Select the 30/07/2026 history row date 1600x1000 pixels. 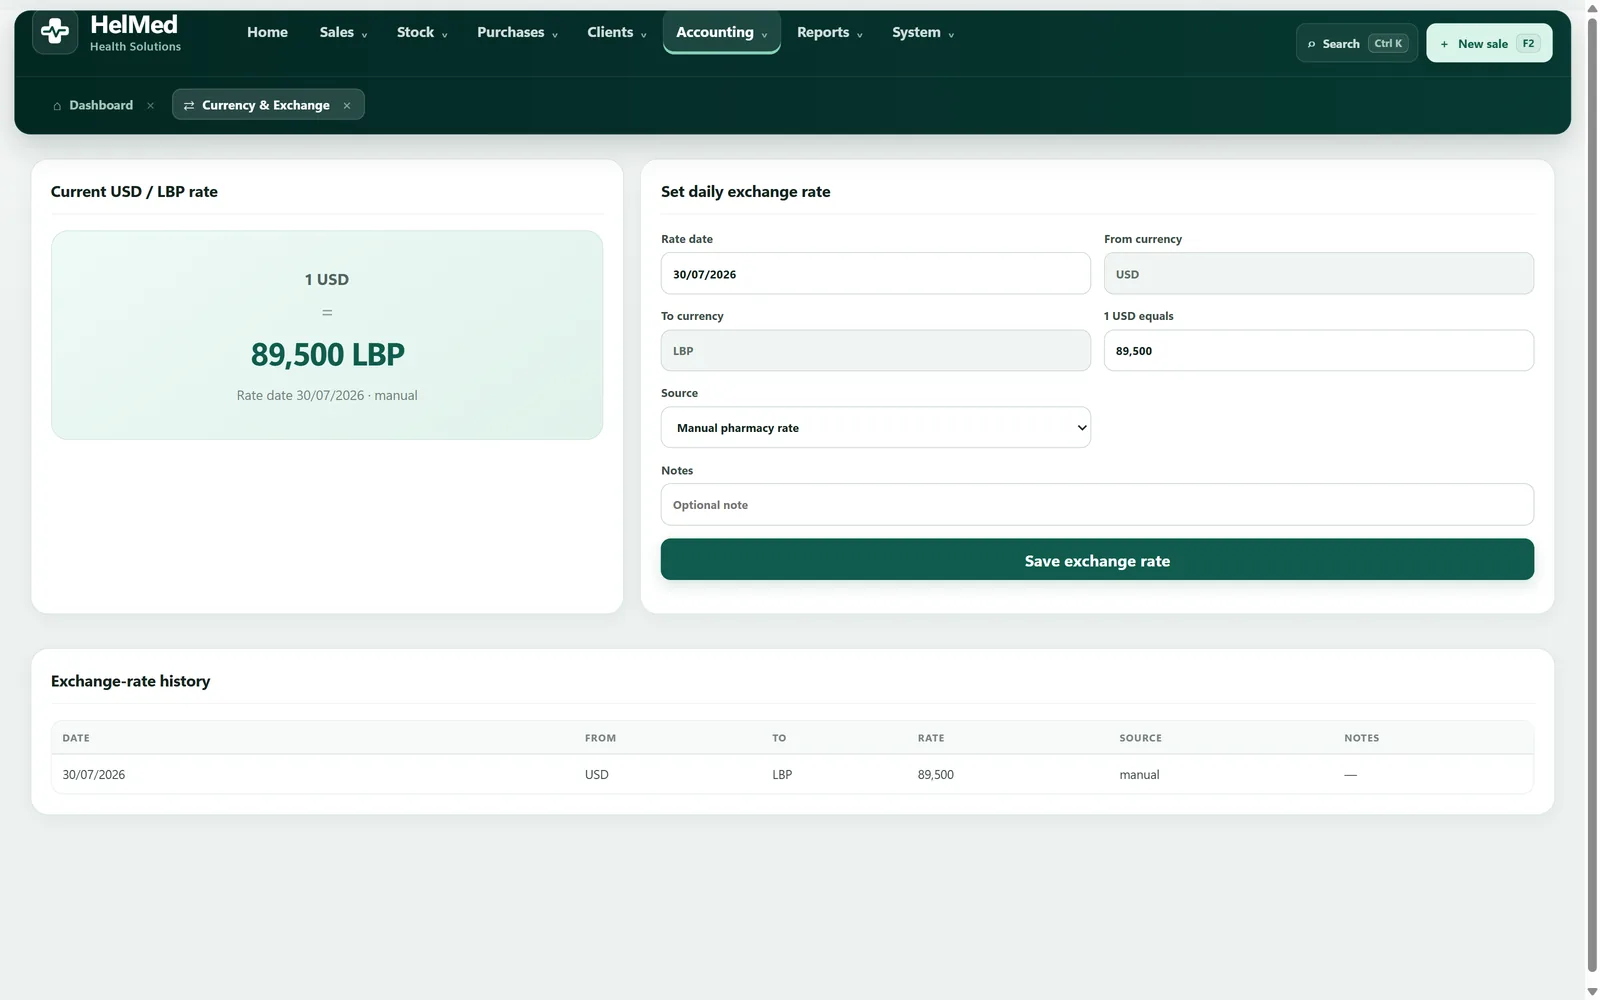point(94,775)
